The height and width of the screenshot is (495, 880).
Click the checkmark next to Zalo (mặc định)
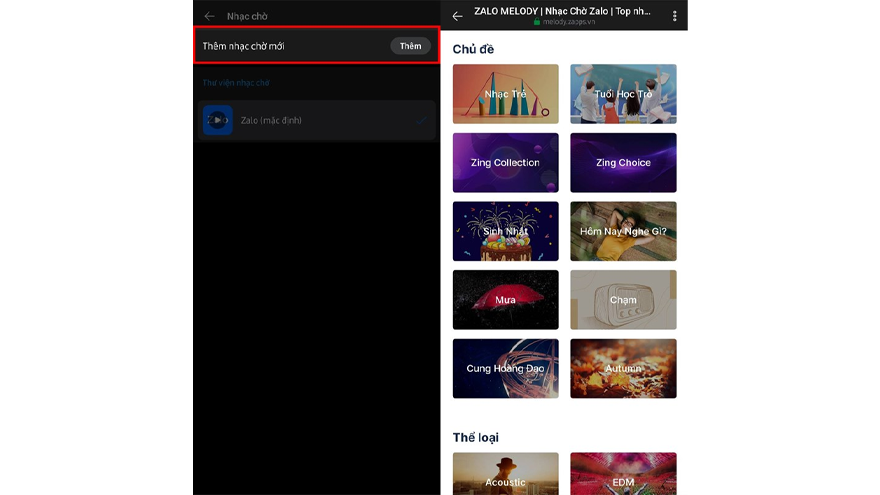[421, 120]
